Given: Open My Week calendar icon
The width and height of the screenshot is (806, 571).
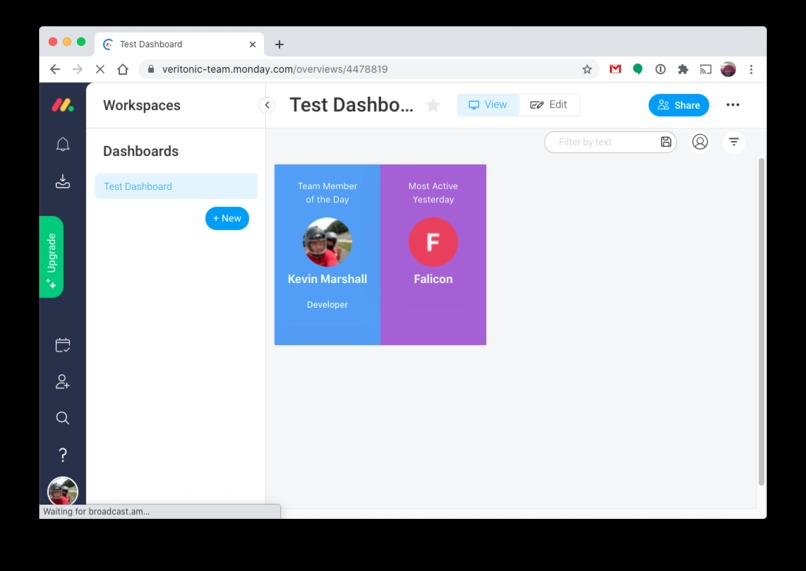Looking at the screenshot, I should point(63,345).
